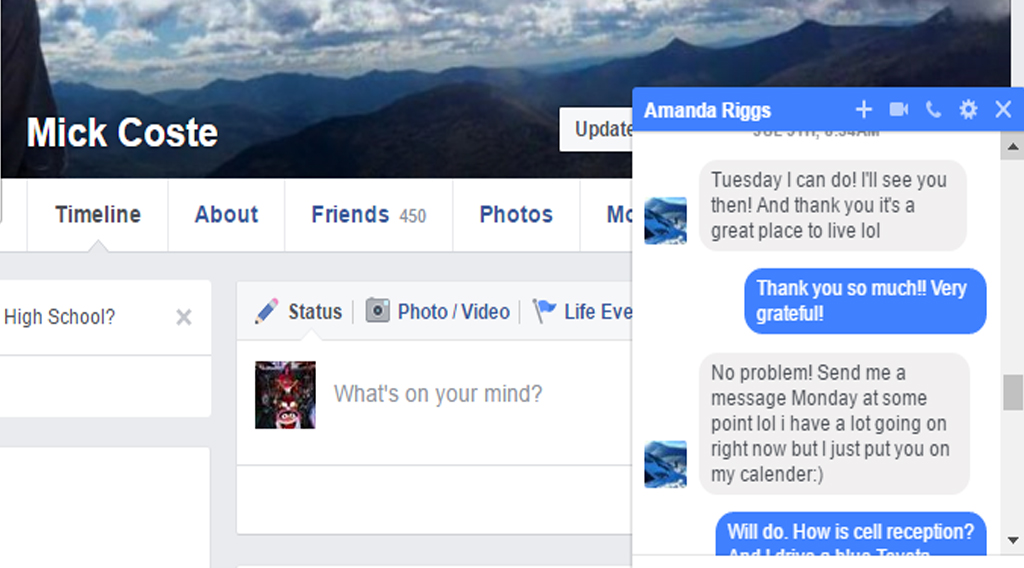Start video call with Amanda Riggs
The width and height of the screenshot is (1024, 568).
pyautogui.click(x=899, y=110)
